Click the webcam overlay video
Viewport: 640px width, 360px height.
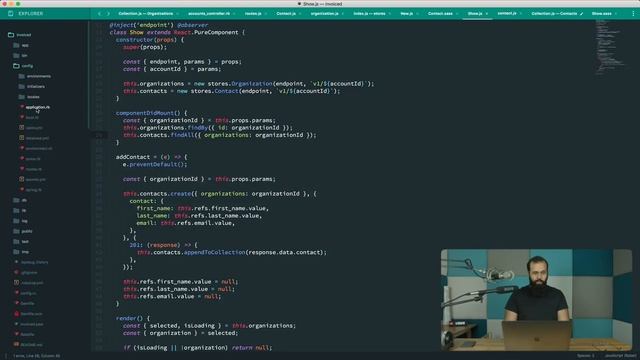coord(536,300)
